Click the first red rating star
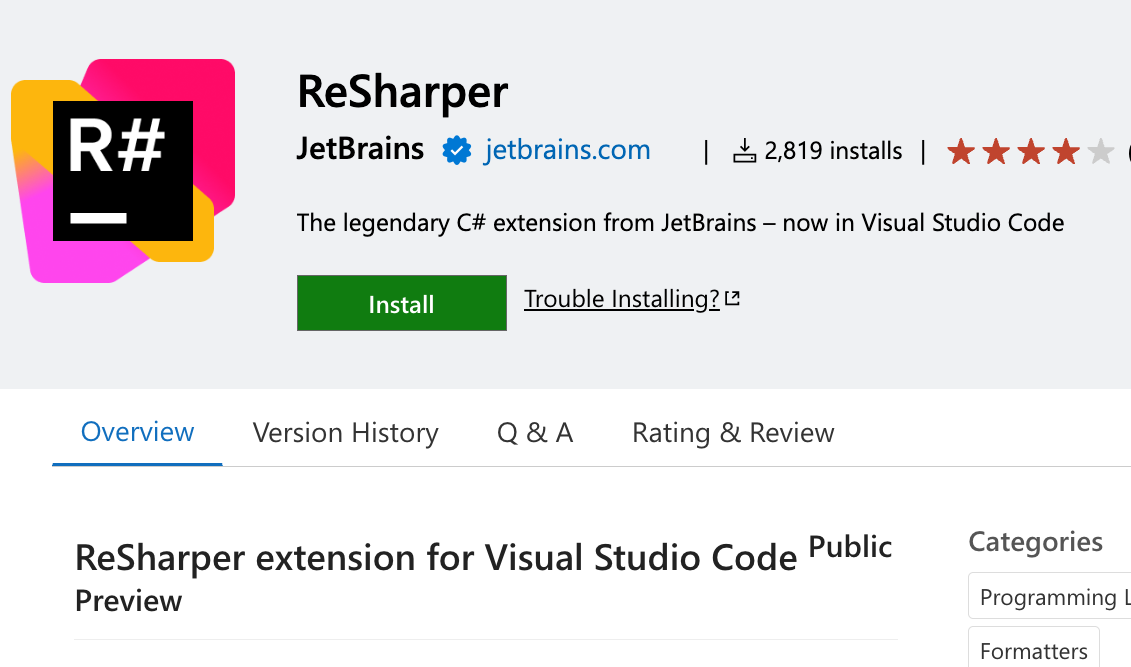The width and height of the screenshot is (1131, 667). (961, 151)
